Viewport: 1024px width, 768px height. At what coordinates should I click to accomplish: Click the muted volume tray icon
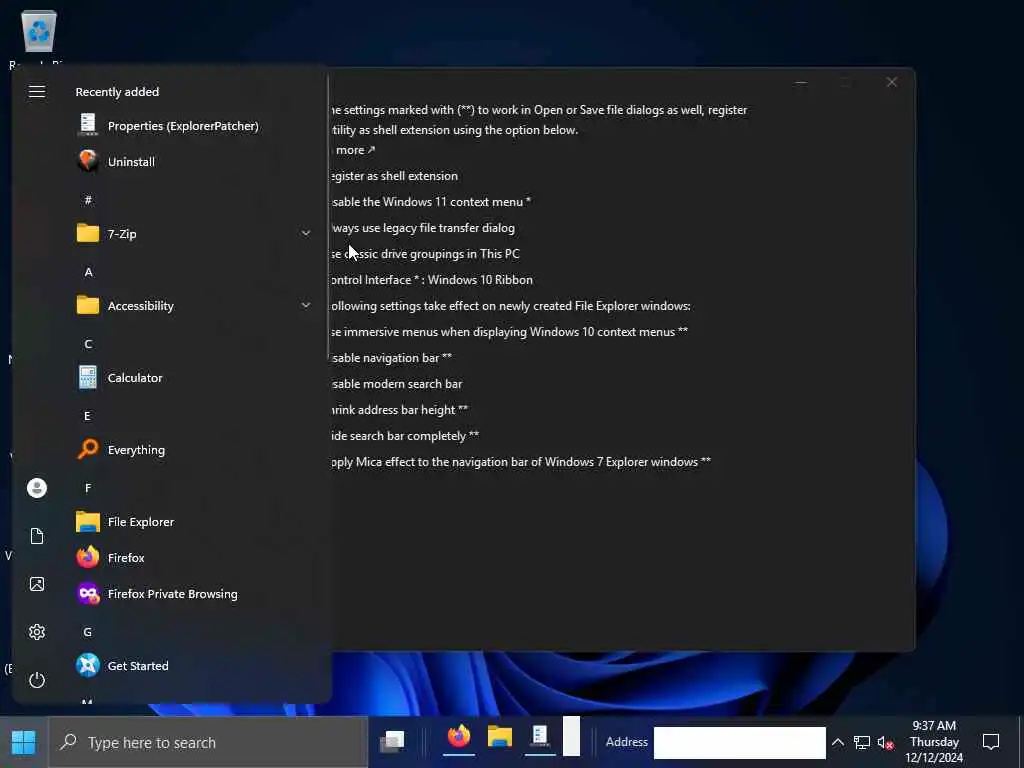tap(886, 742)
